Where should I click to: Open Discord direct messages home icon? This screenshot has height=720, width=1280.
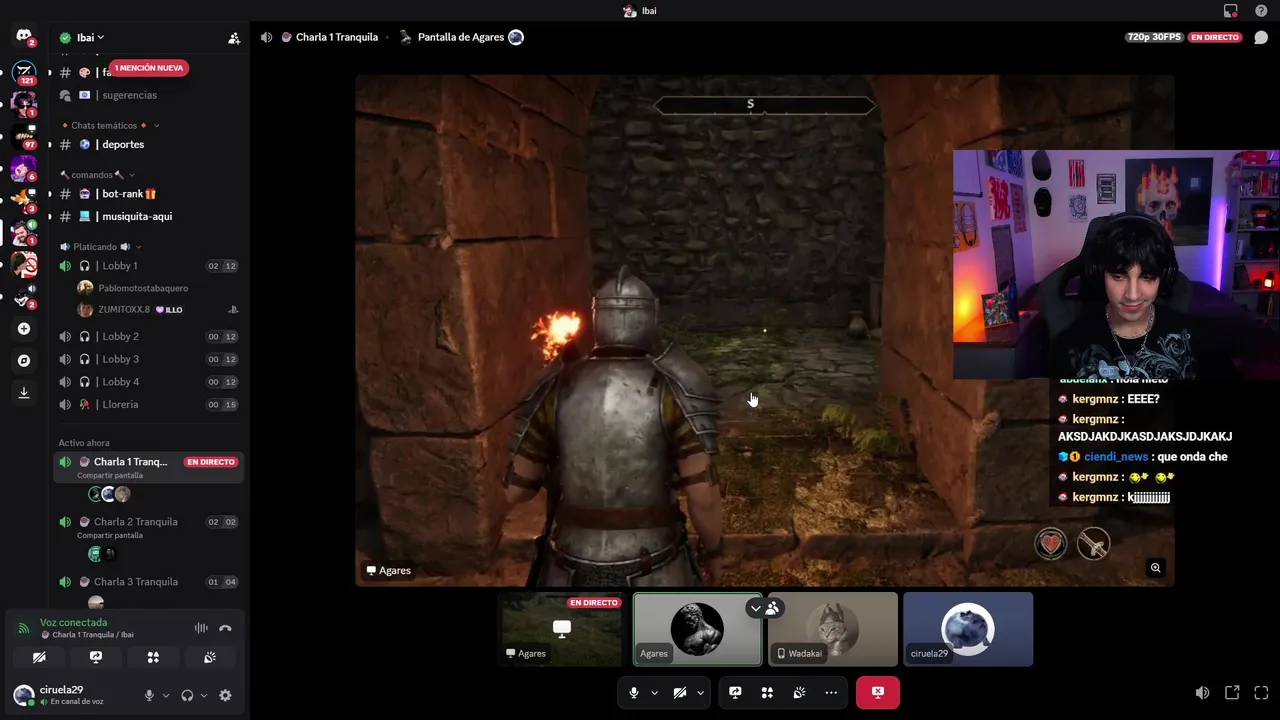click(x=24, y=37)
